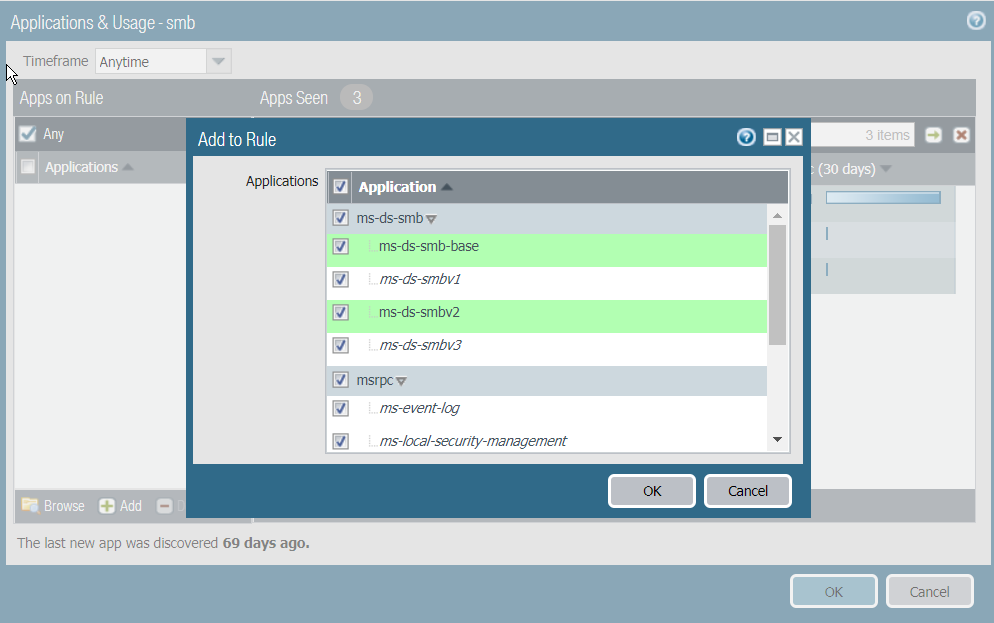
Task: Select the ms-local-security-management row text
Action: click(473, 440)
